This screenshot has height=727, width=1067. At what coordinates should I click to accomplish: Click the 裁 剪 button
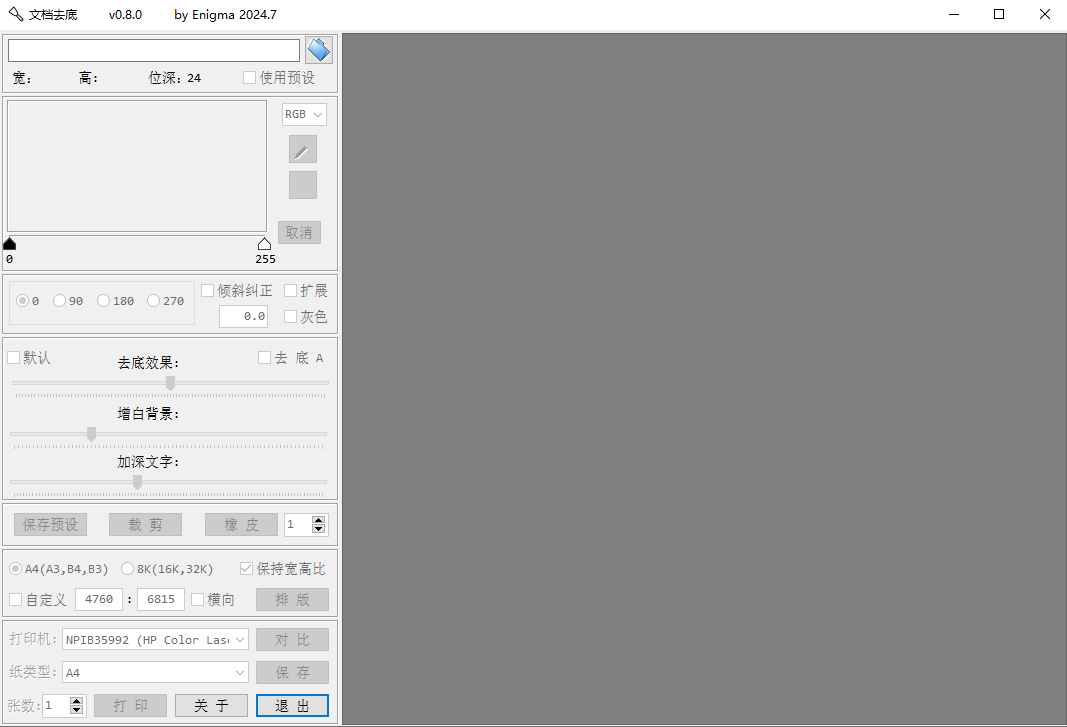[x=146, y=525]
